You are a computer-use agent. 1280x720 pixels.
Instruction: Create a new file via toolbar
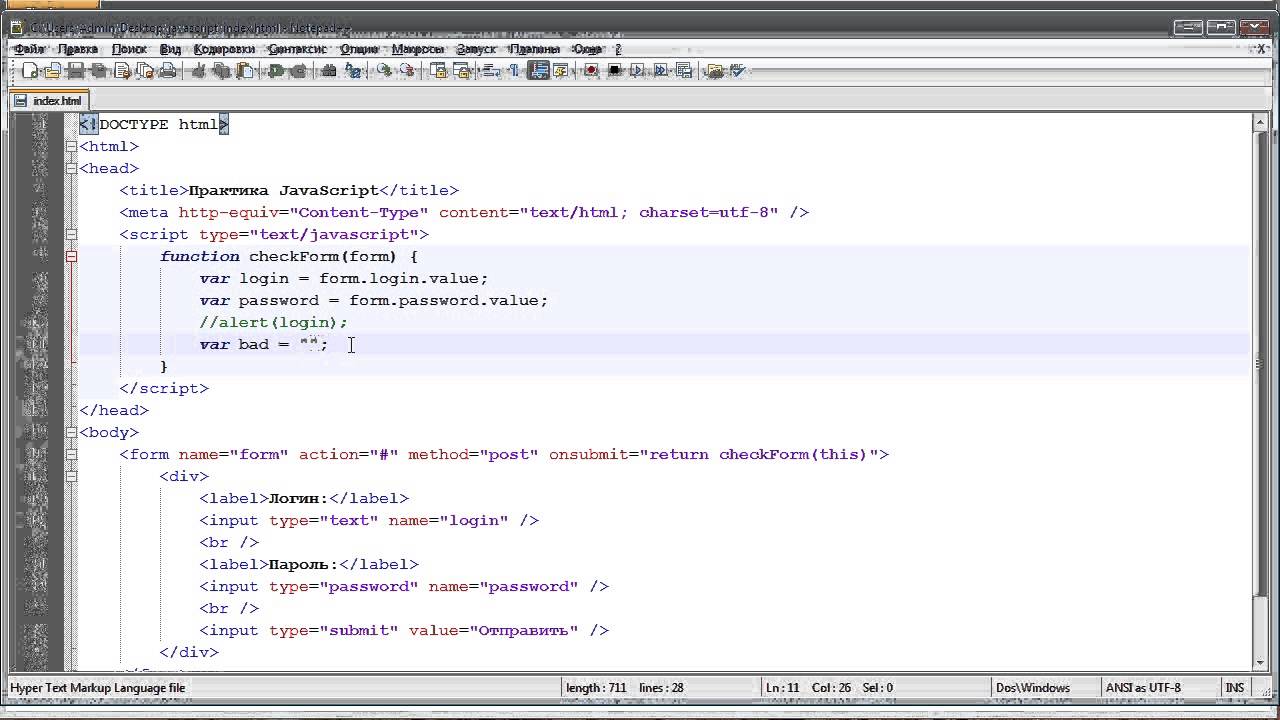pos(30,71)
